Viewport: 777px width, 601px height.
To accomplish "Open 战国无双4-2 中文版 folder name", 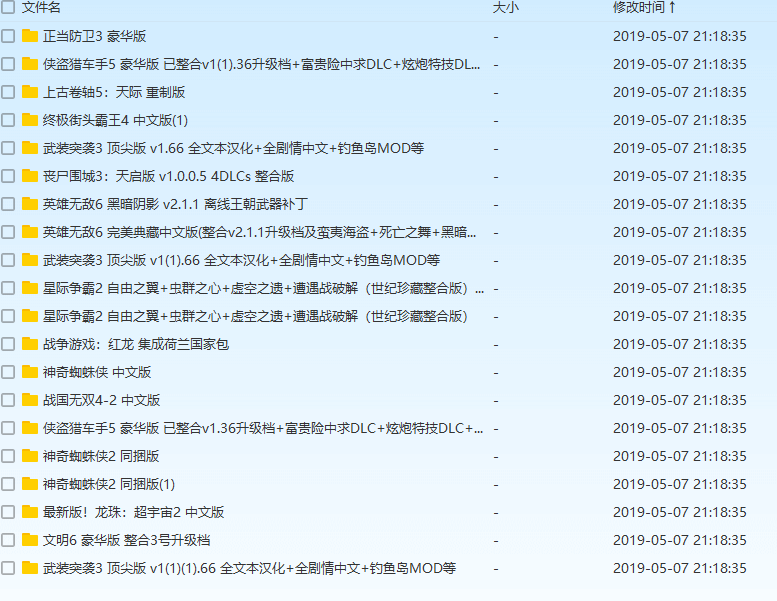I will pos(102,400).
